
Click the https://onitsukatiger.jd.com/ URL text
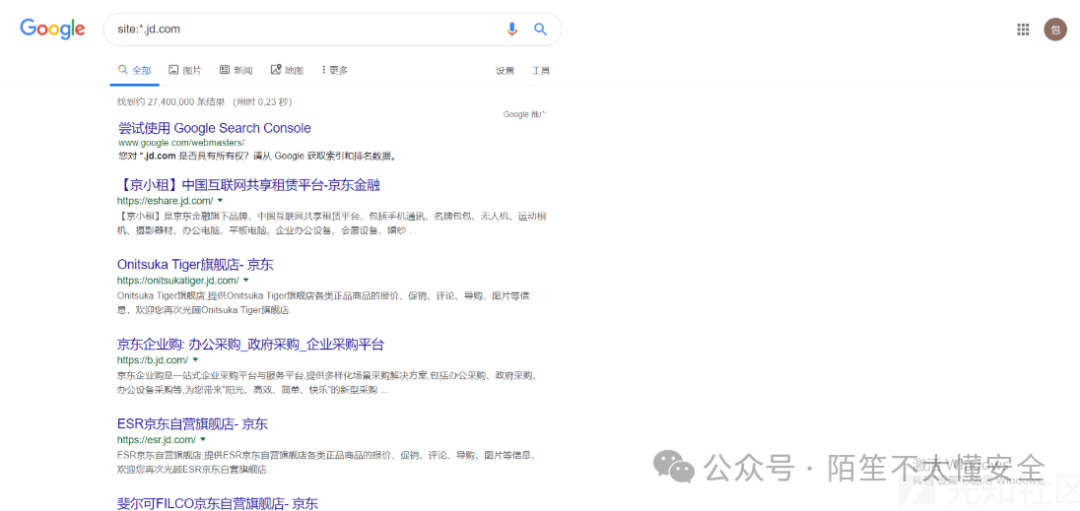point(178,280)
